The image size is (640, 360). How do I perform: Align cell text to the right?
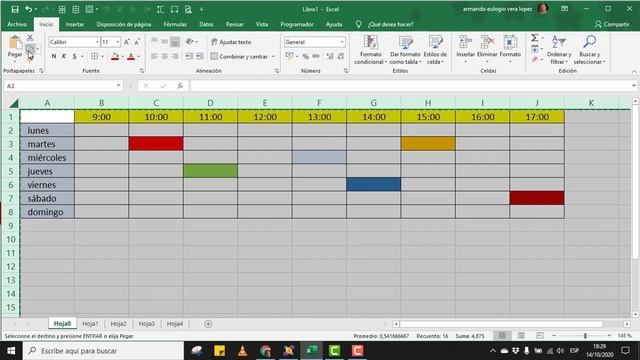[x=175, y=56]
